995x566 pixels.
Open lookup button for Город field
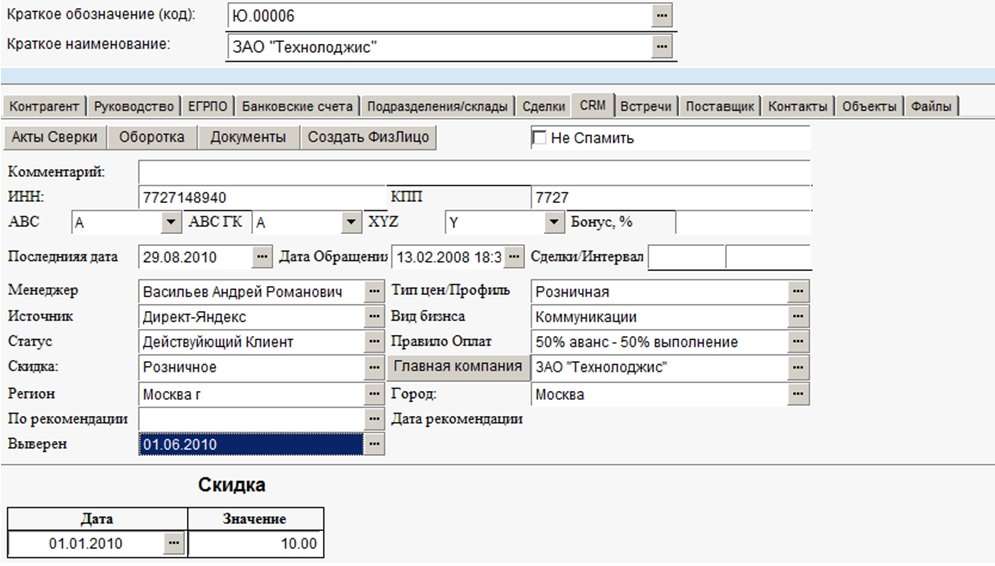coord(798,394)
